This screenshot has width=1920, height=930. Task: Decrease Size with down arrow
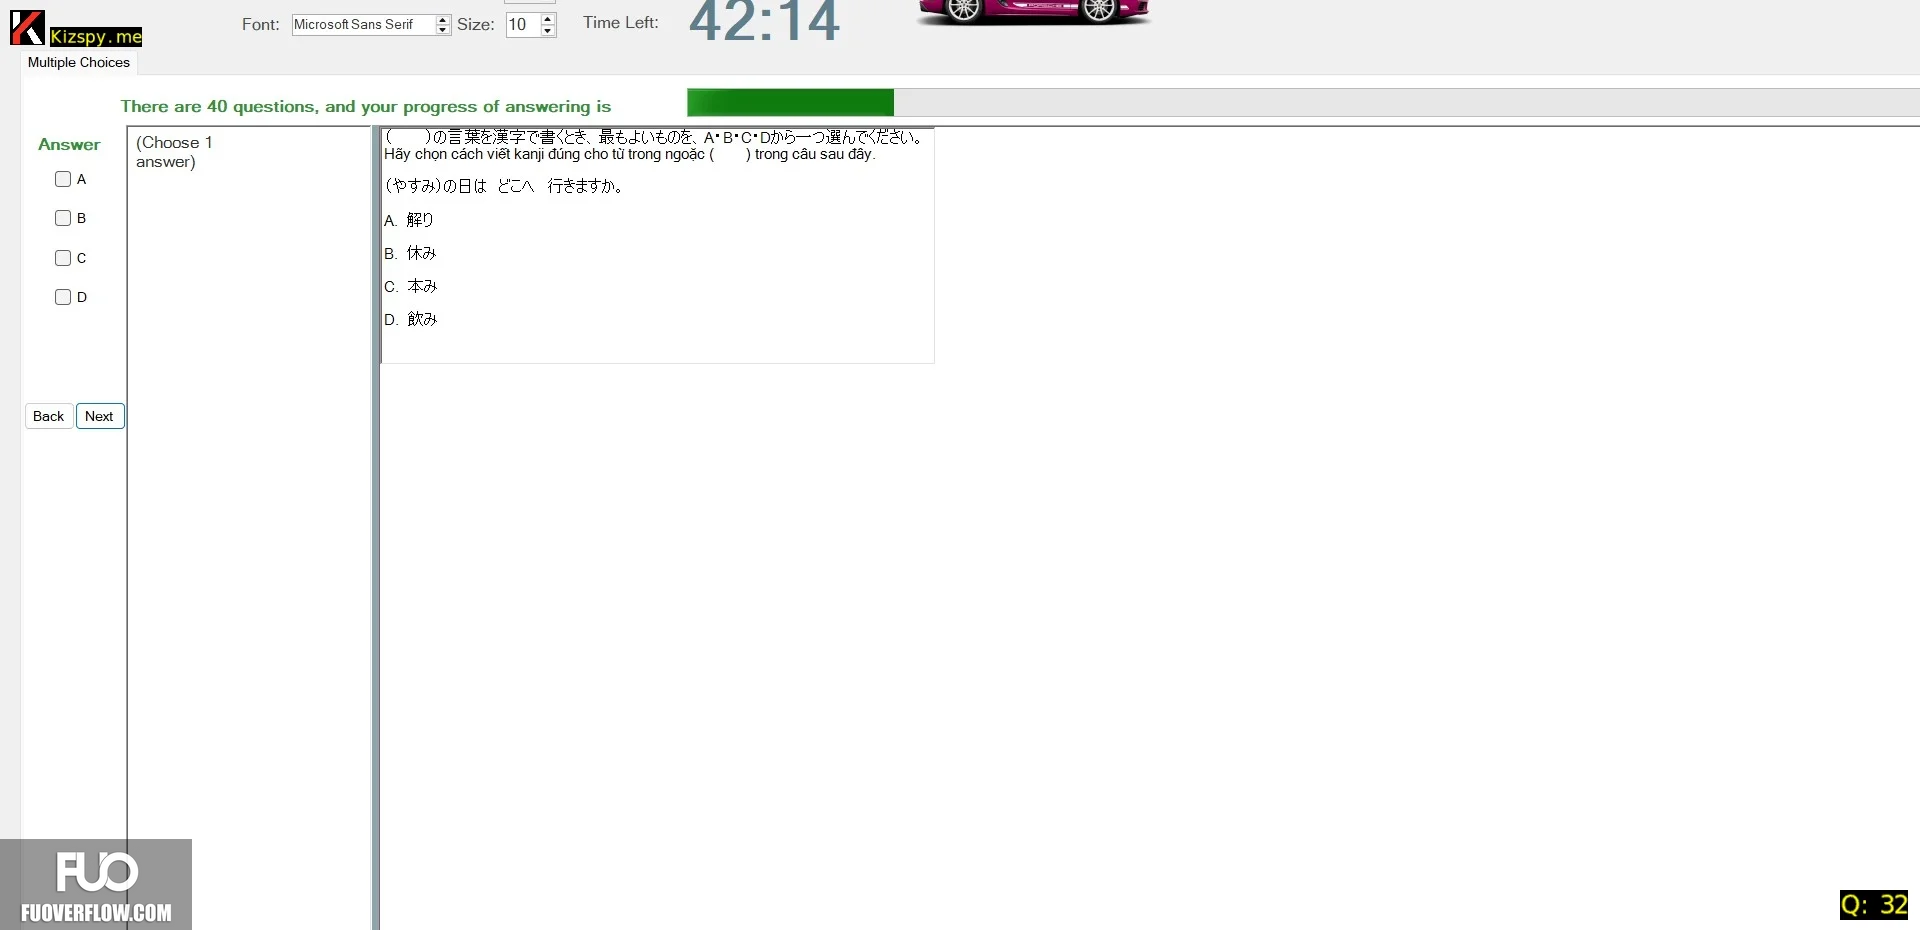coord(547,31)
